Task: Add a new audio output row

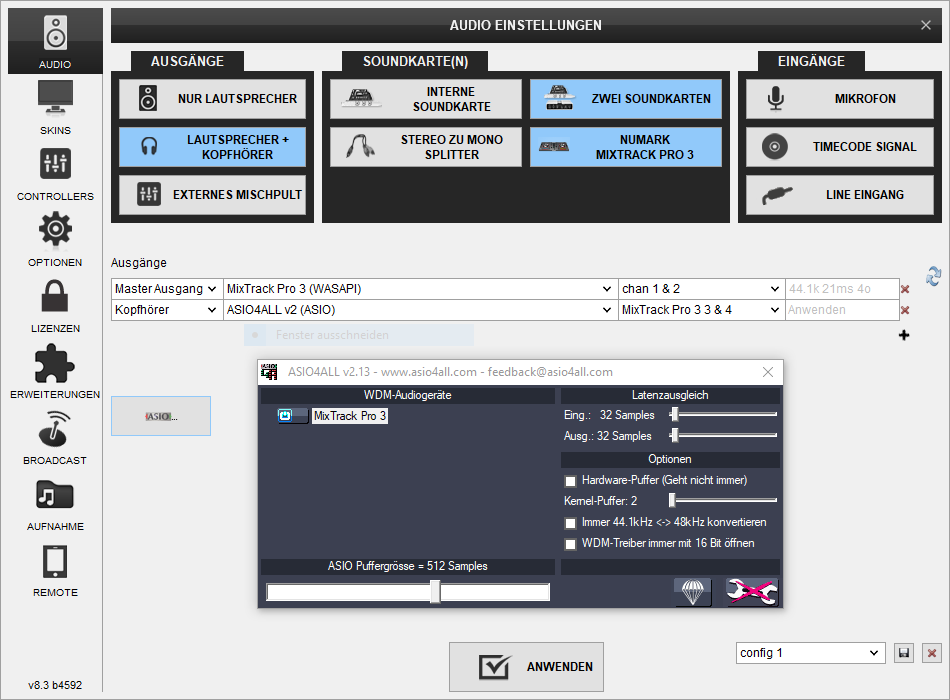Action: 904,335
